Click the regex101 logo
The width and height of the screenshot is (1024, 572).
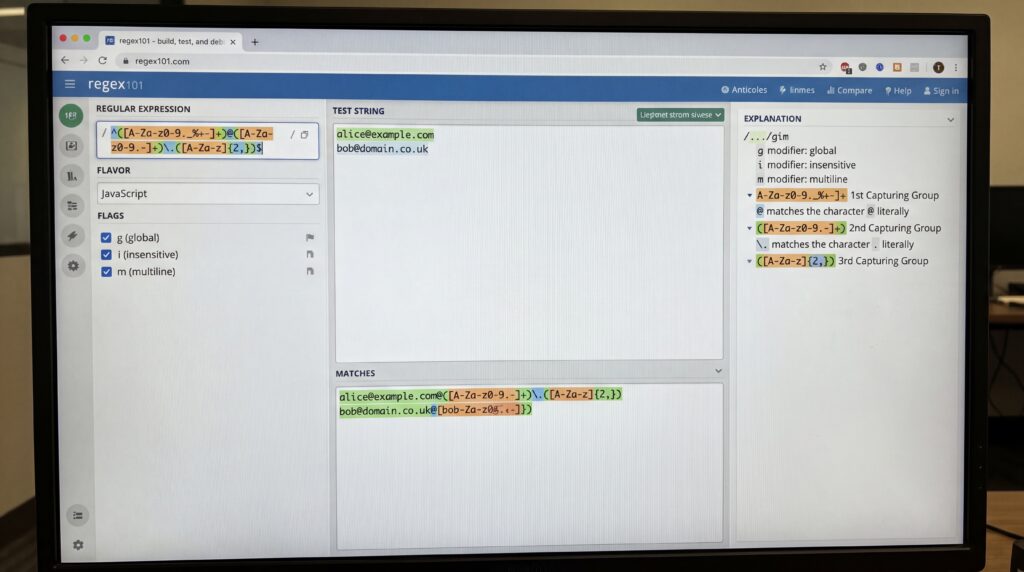(x=116, y=84)
